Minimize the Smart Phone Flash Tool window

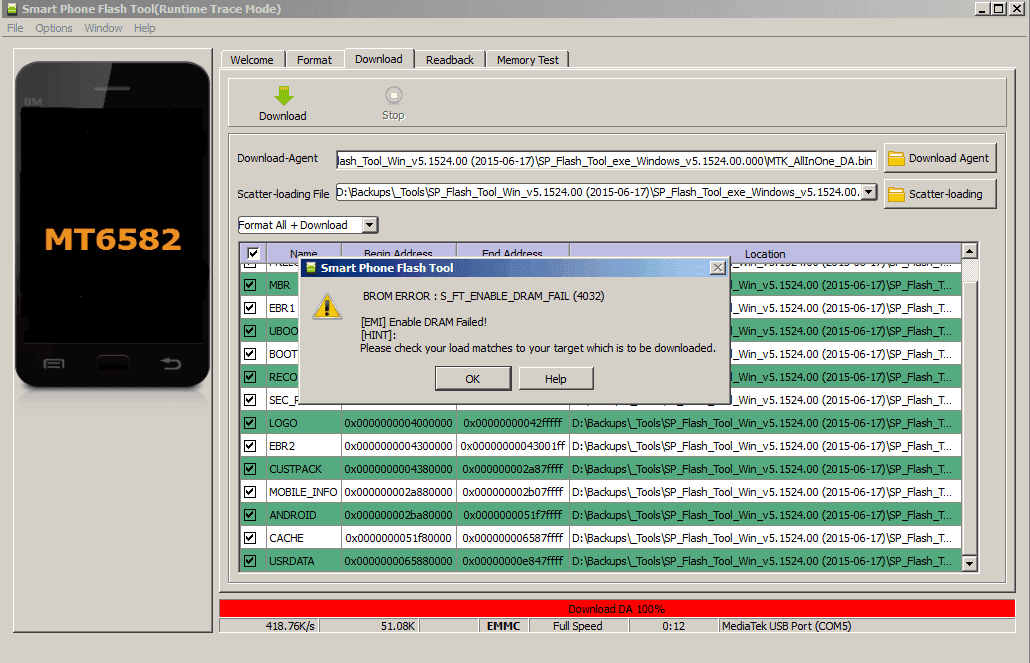click(x=982, y=9)
